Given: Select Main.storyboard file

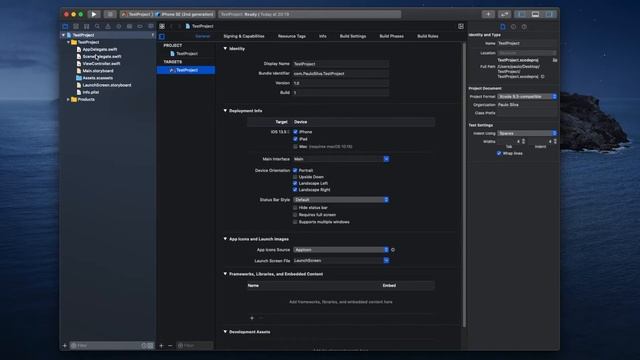Looking at the screenshot, I should coord(98,71).
